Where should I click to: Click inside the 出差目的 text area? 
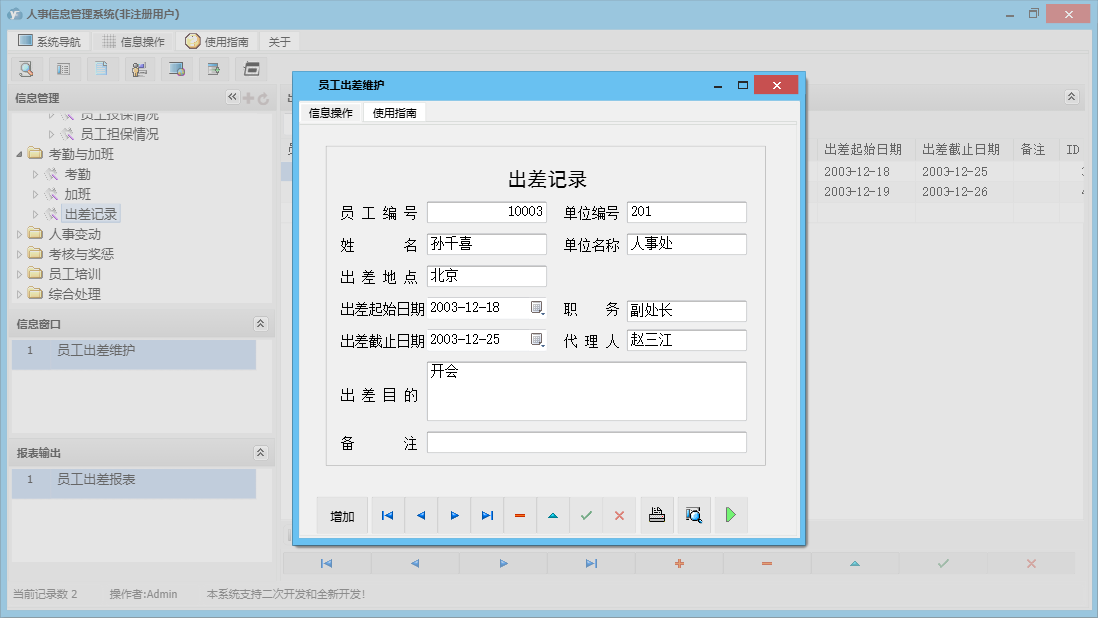586,391
